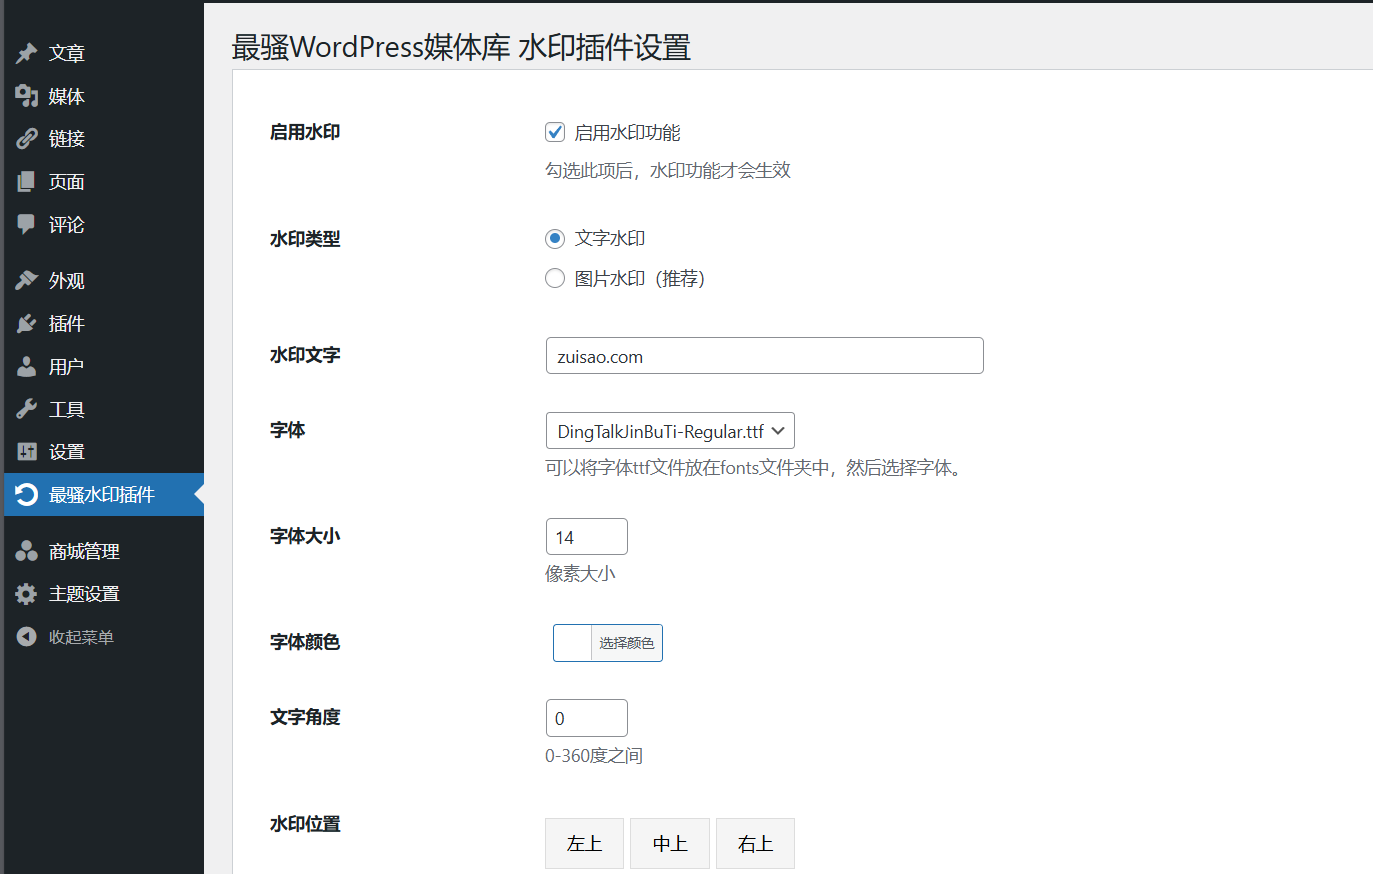Open 主题设置 menu item

(104, 594)
